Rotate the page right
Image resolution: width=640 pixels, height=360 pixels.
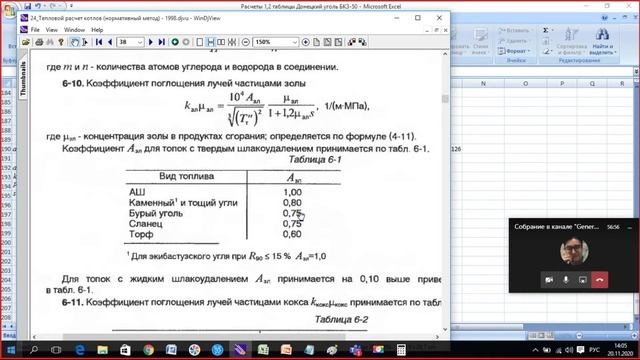coord(362,42)
